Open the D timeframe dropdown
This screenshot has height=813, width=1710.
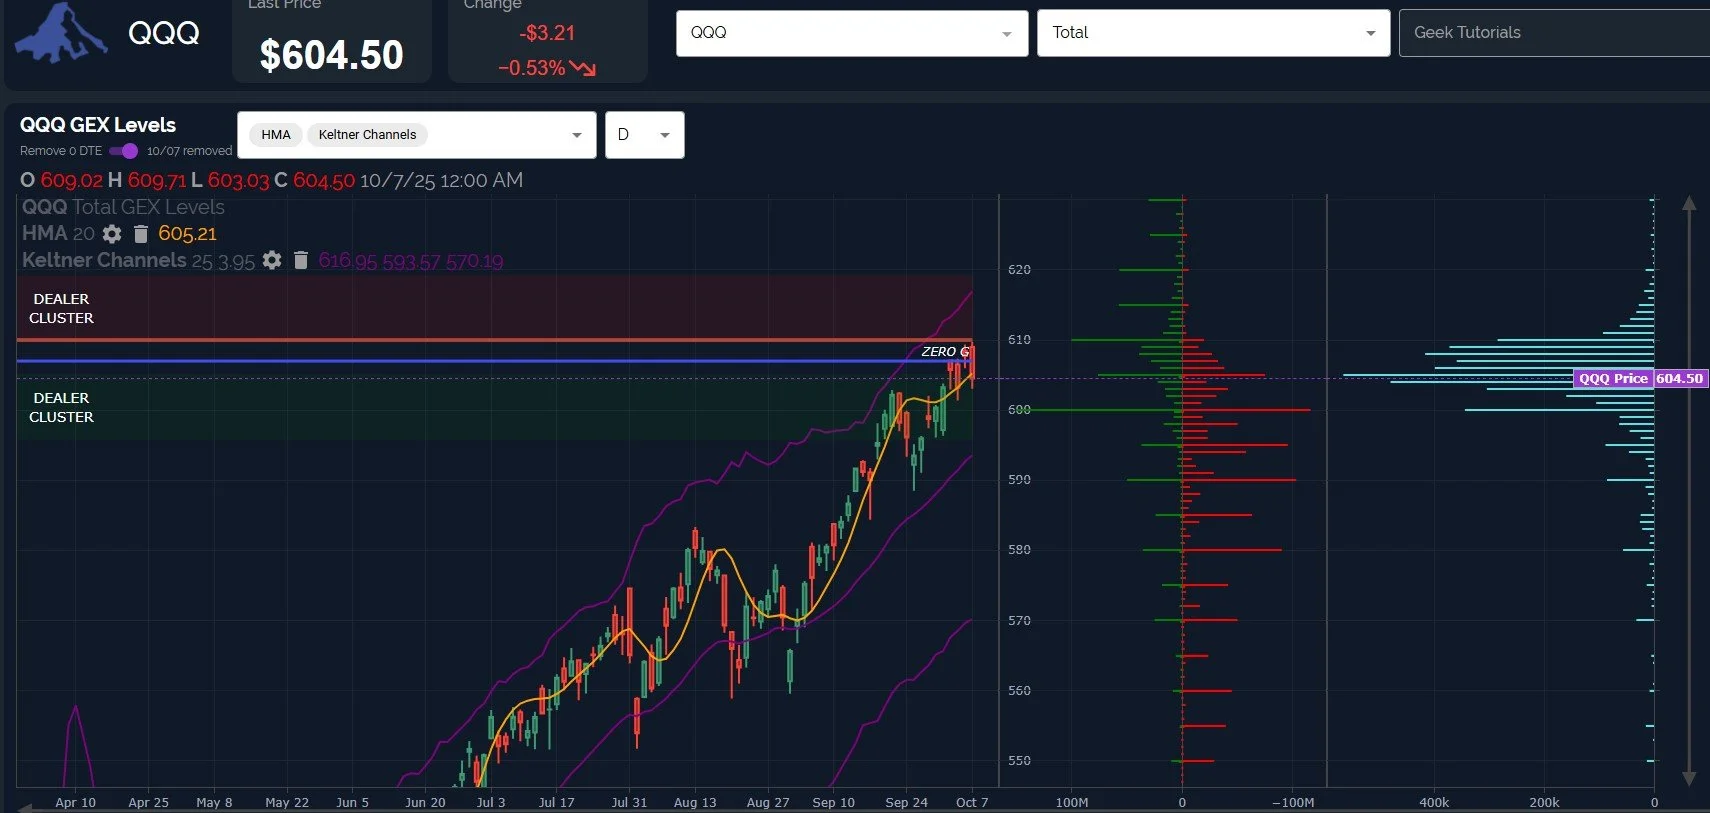[645, 135]
